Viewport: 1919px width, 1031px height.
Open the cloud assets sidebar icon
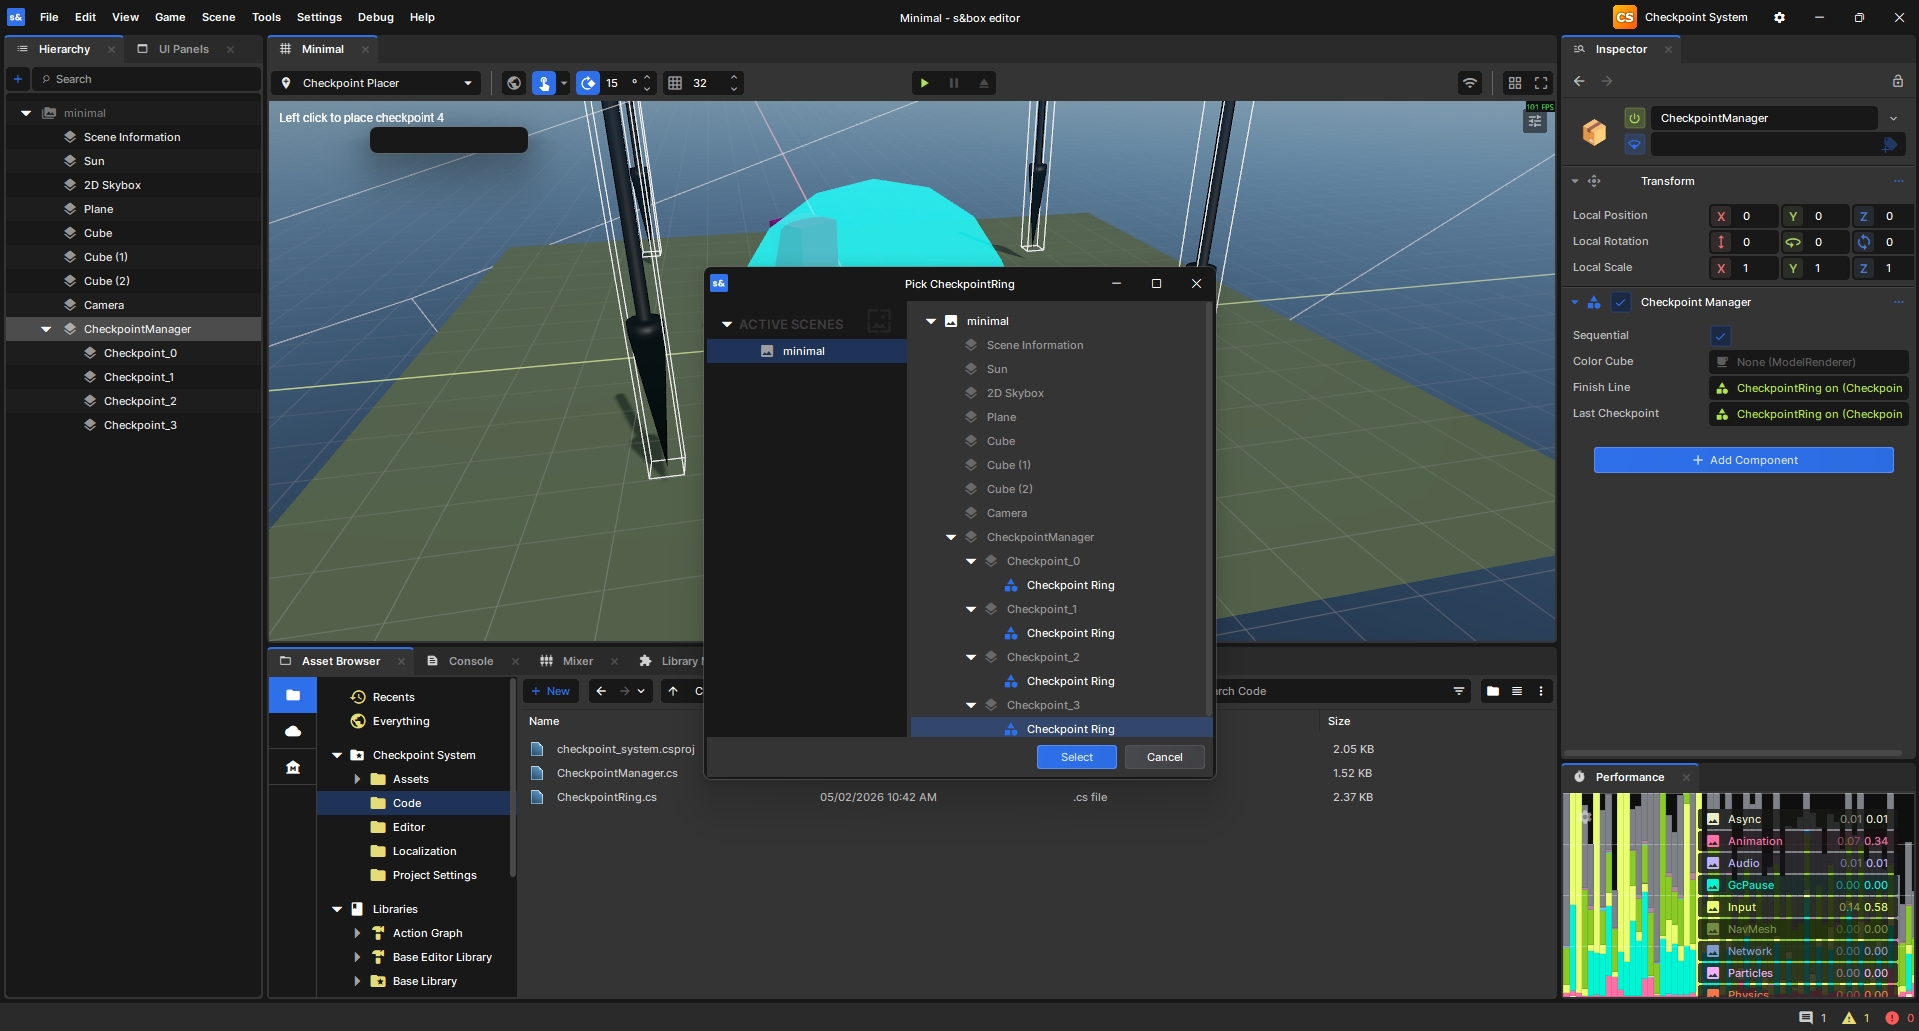[x=293, y=731]
